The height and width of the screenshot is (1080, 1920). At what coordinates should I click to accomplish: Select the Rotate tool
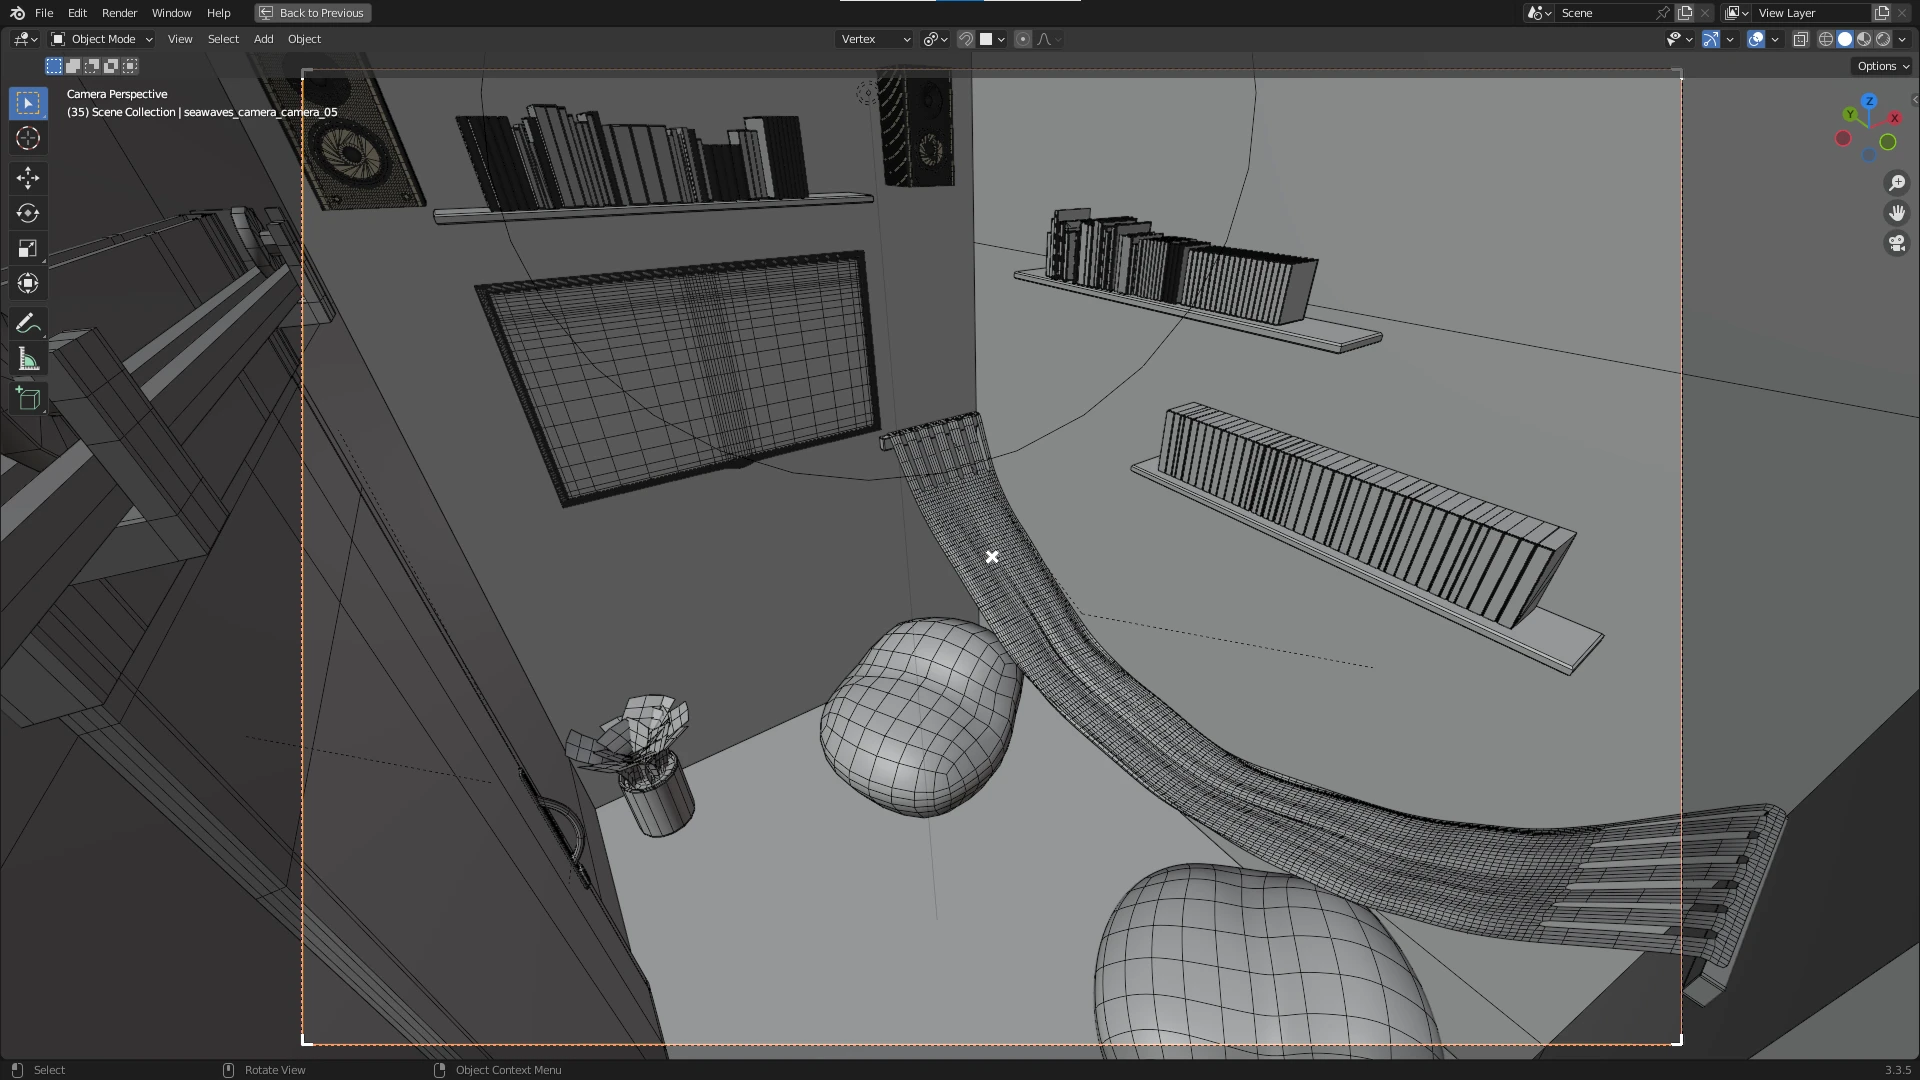click(28, 213)
